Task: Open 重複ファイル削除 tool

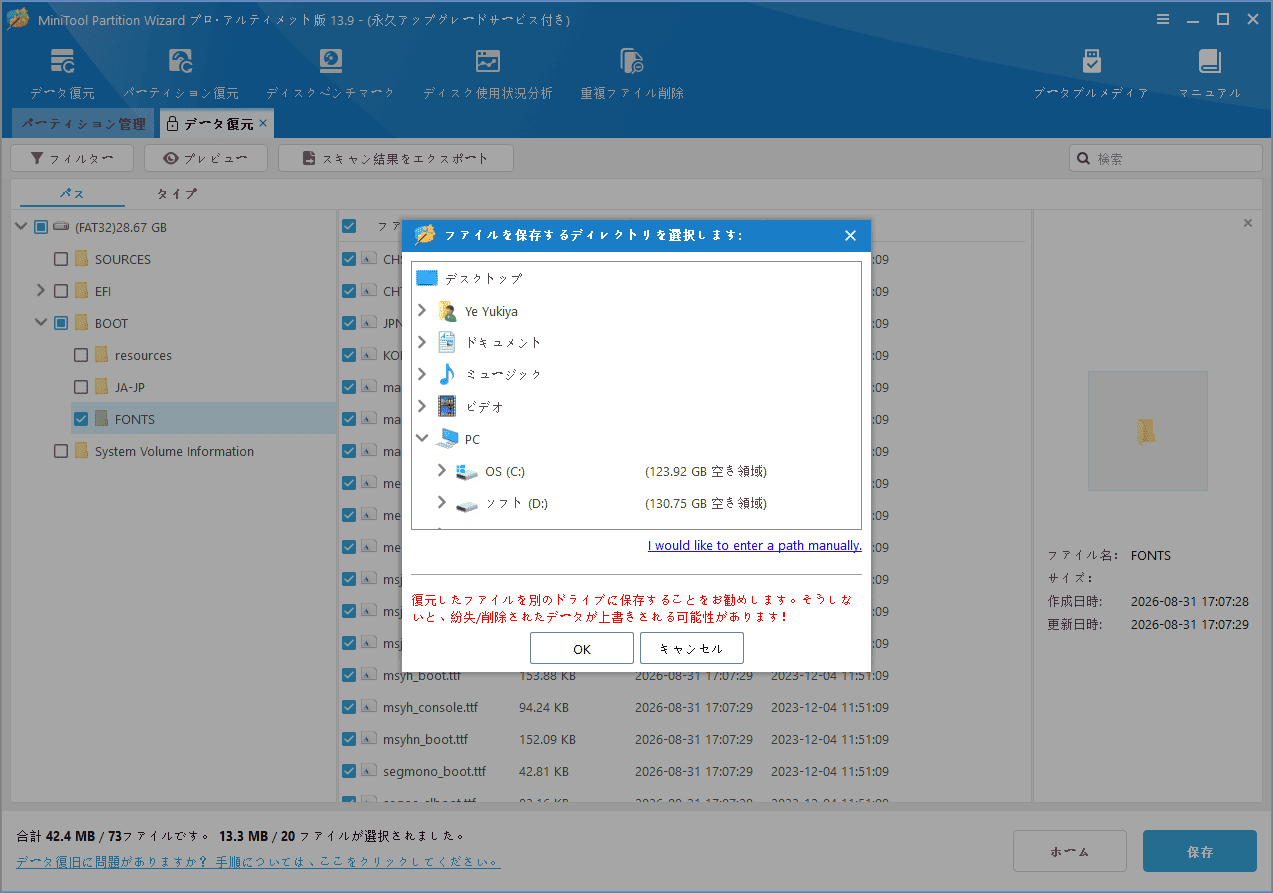Action: 632,74
